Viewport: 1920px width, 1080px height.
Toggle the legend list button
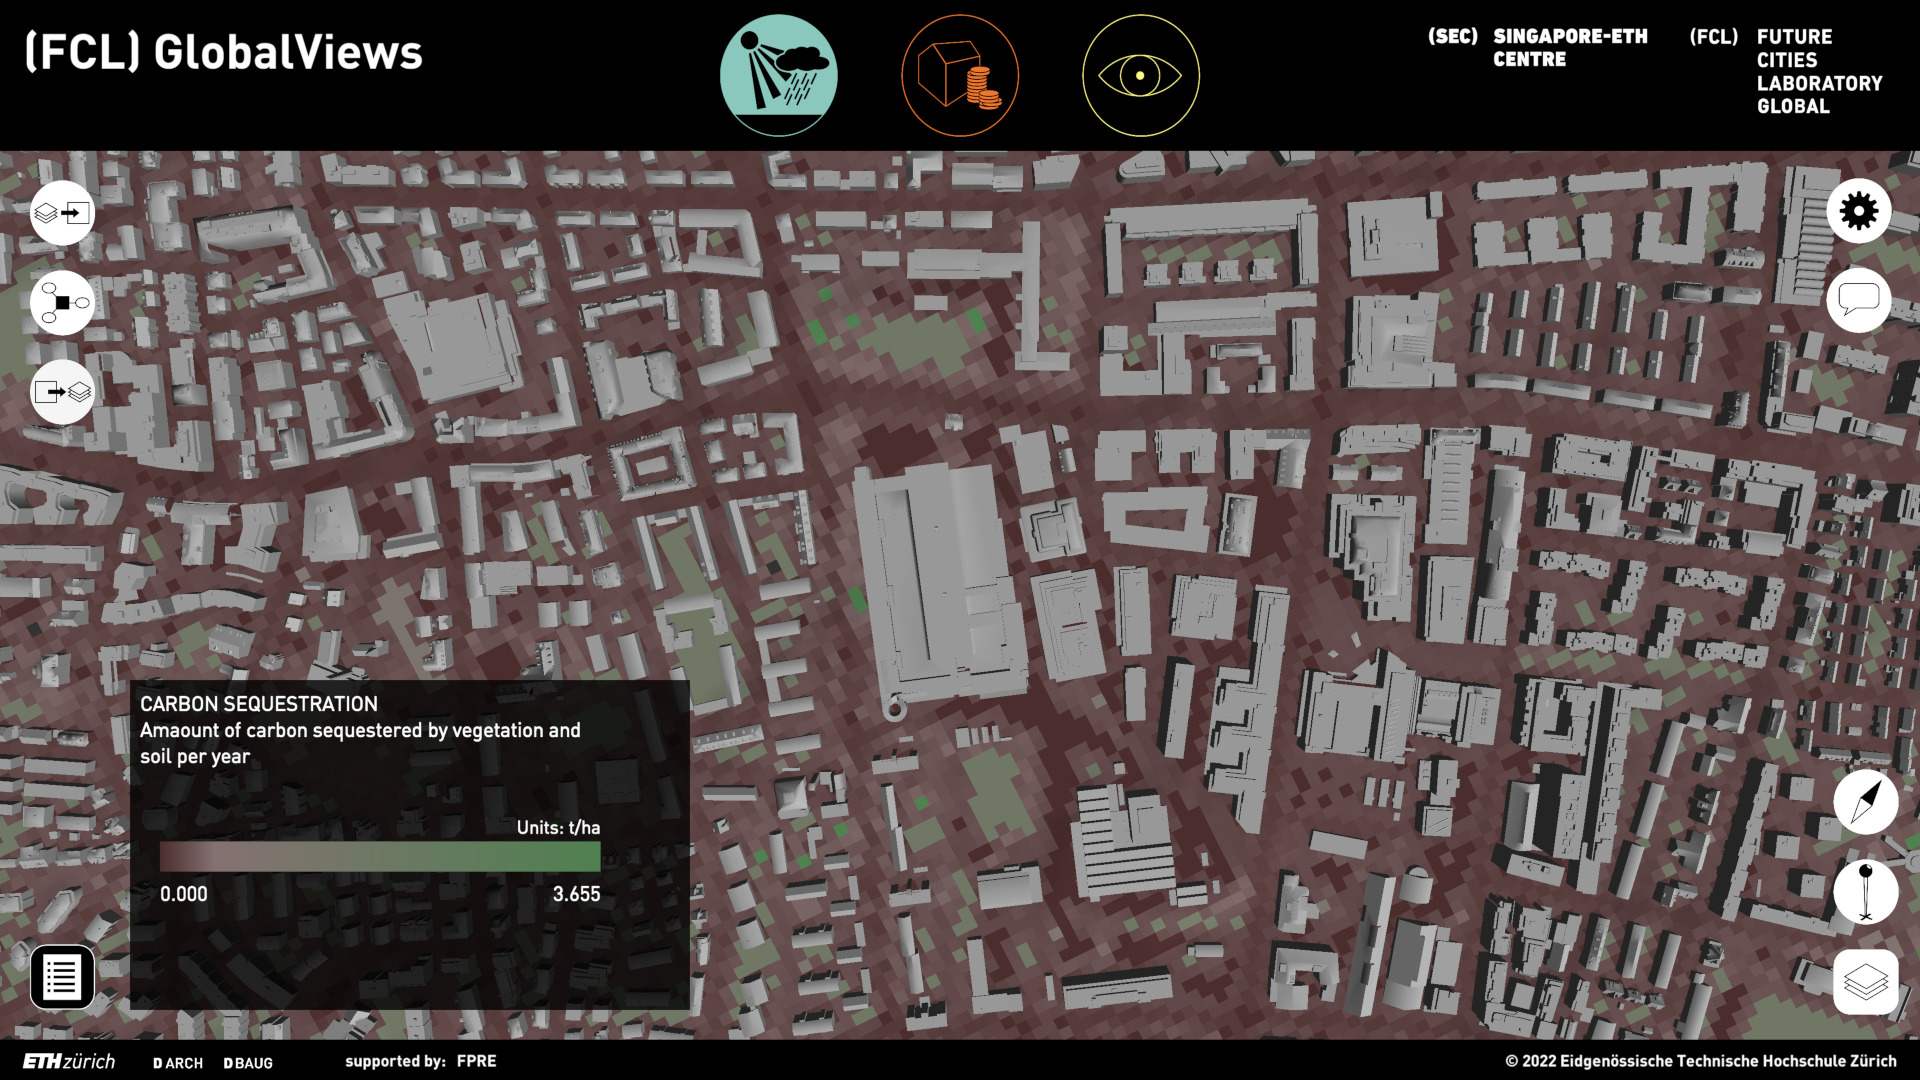coord(62,977)
